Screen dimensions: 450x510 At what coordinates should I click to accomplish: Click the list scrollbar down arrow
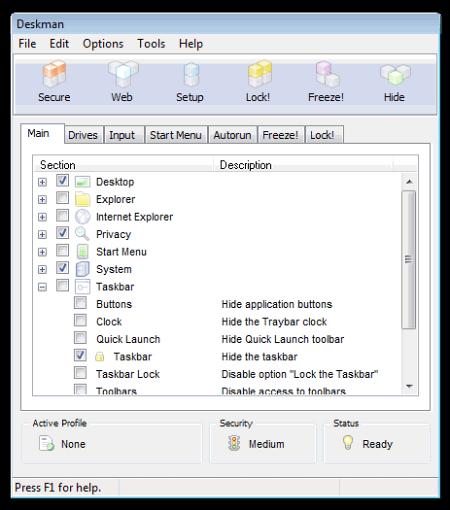pyautogui.click(x=409, y=386)
